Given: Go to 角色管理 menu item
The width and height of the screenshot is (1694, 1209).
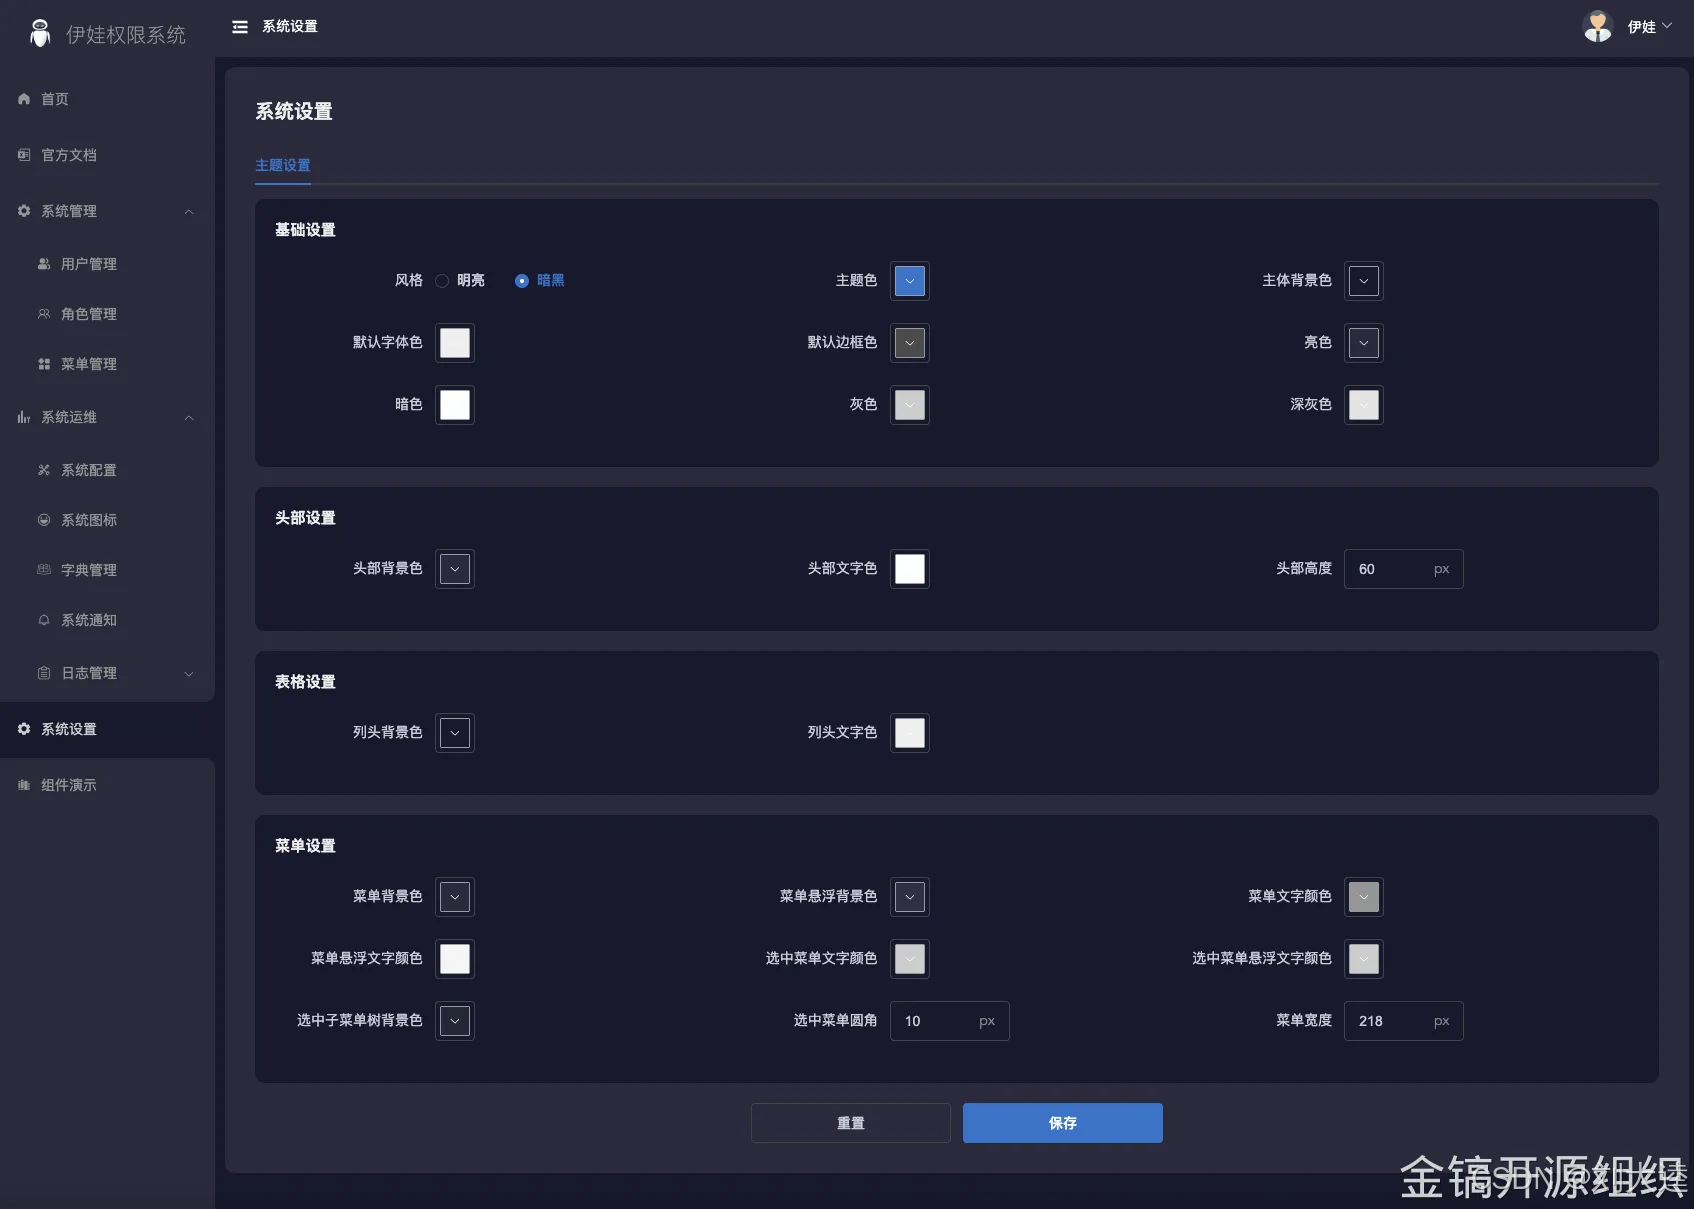Looking at the screenshot, I should (108, 314).
